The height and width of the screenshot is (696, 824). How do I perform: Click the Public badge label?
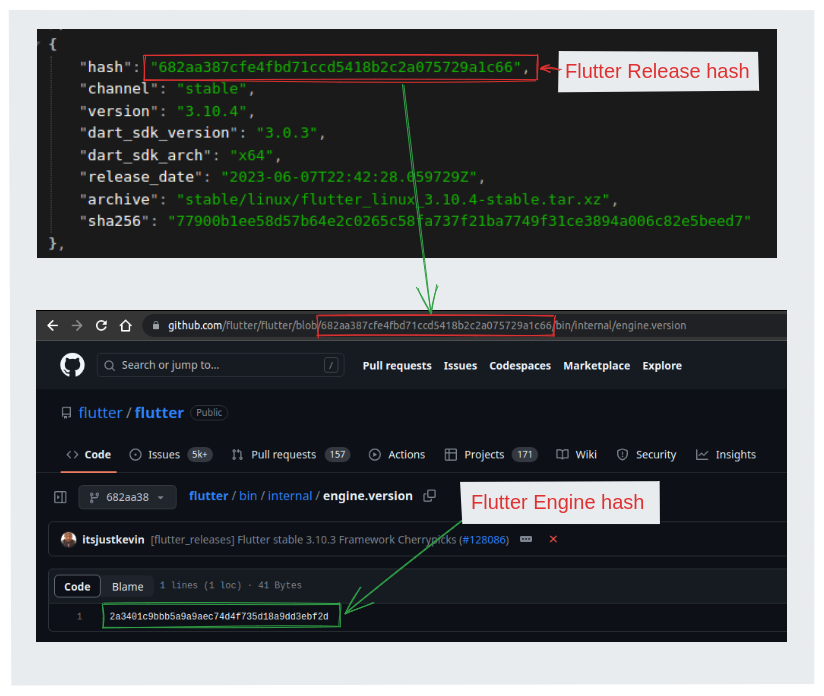click(x=209, y=413)
